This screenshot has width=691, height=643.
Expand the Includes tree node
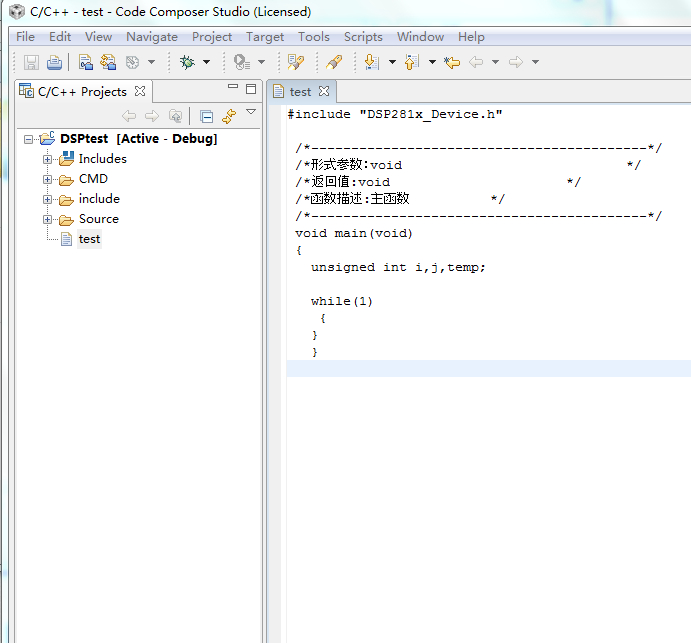47,160
